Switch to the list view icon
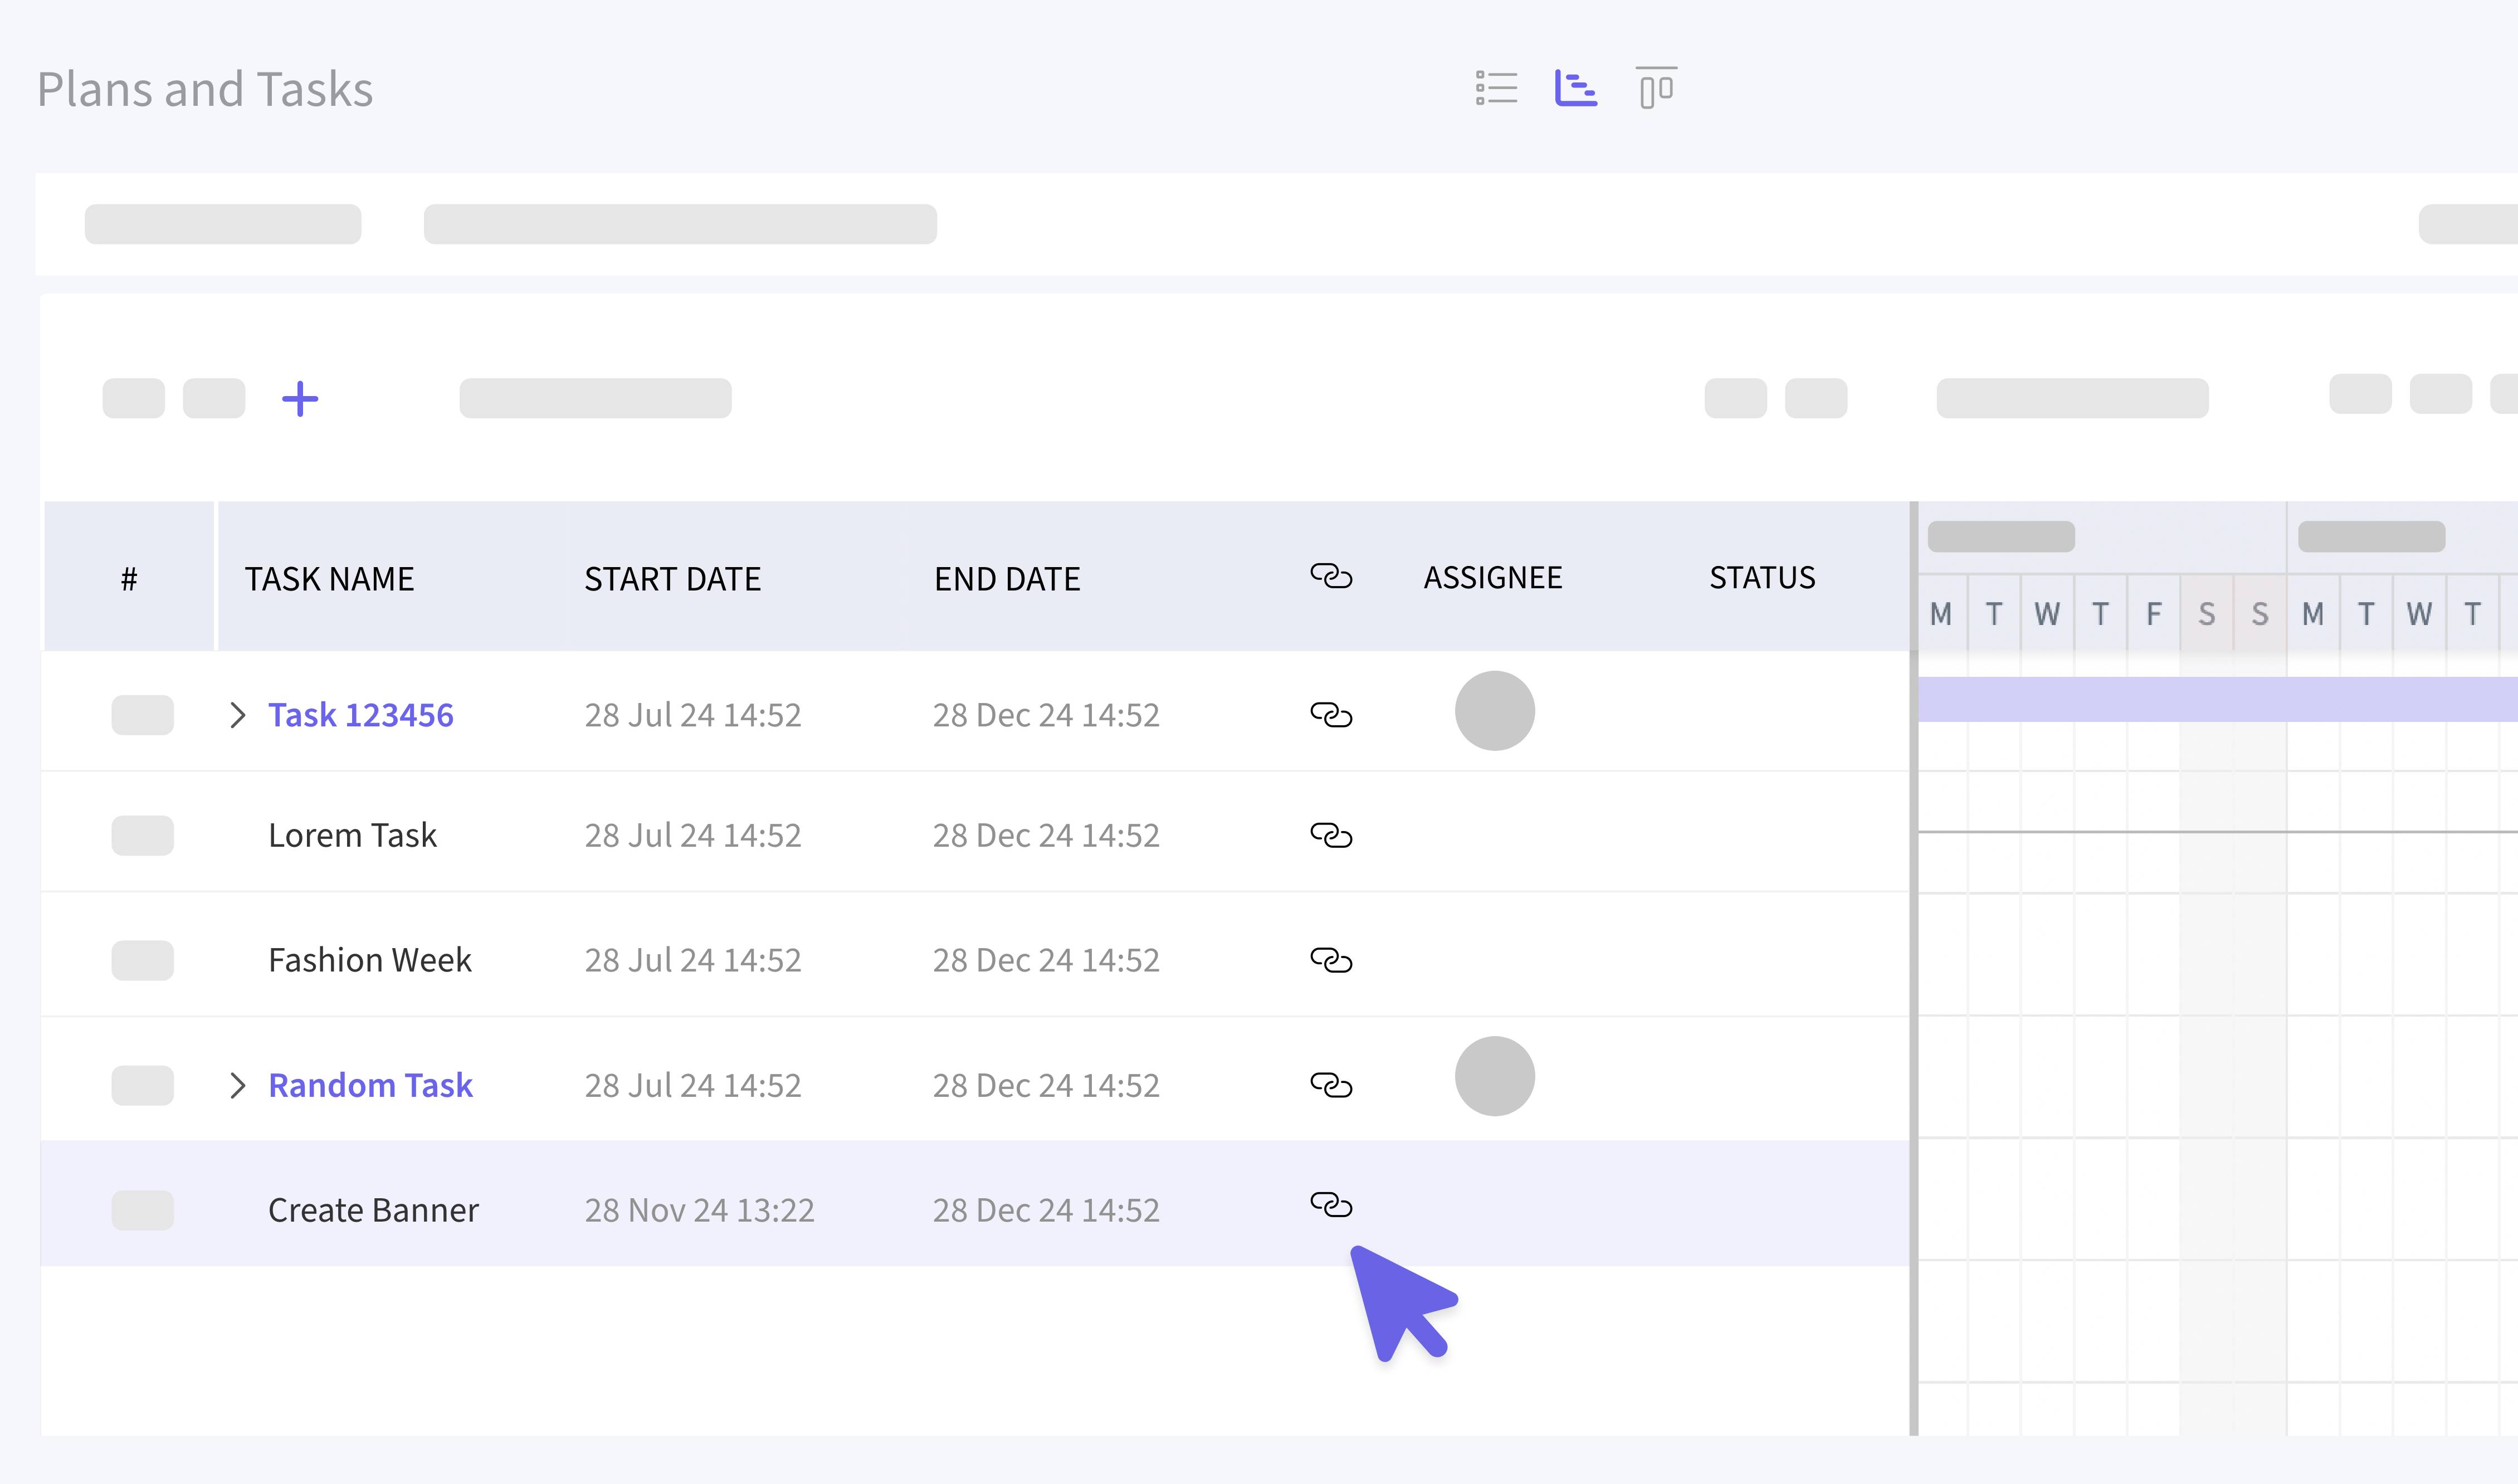Viewport: 2518px width, 1484px height. click(1496, 88)
